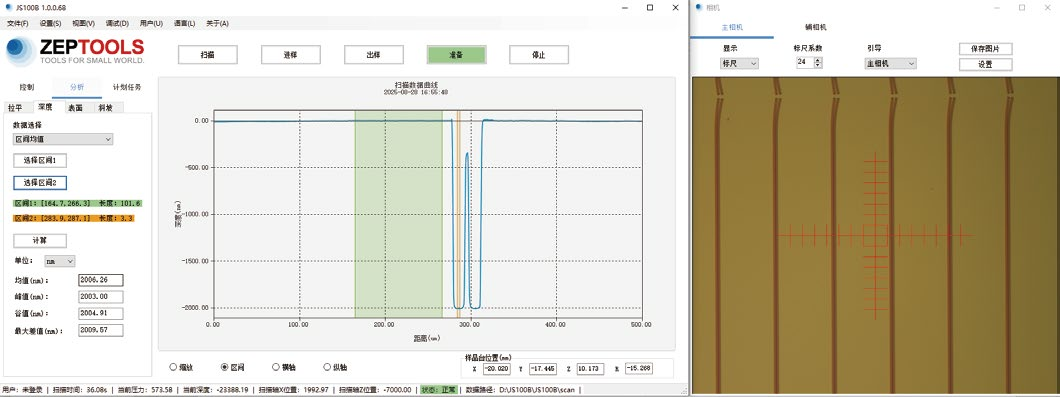Click the 进样 button
1060x397 pixels.
pyautogui.click(x=291, y=55)
